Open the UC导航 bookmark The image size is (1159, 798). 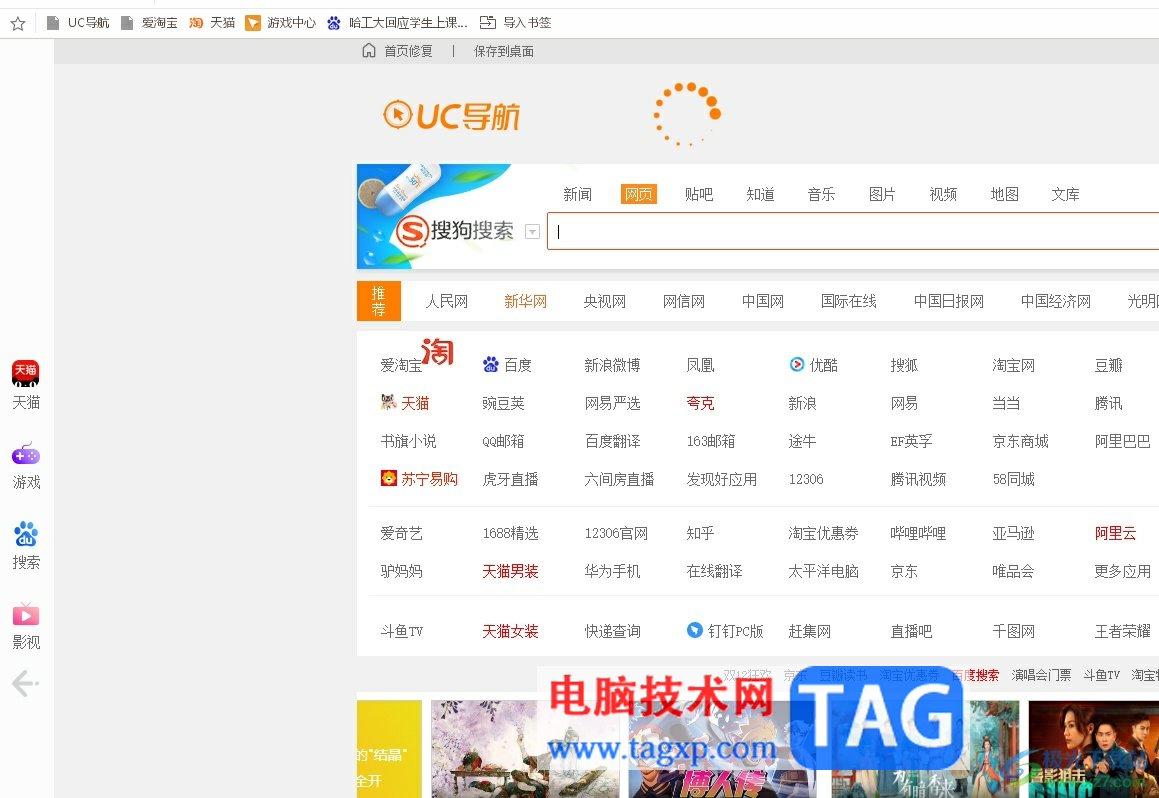78,23
